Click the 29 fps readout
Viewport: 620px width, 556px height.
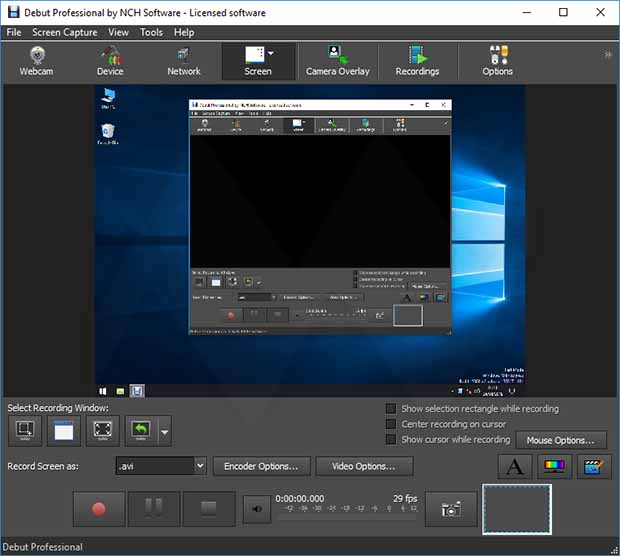[405, 498]
